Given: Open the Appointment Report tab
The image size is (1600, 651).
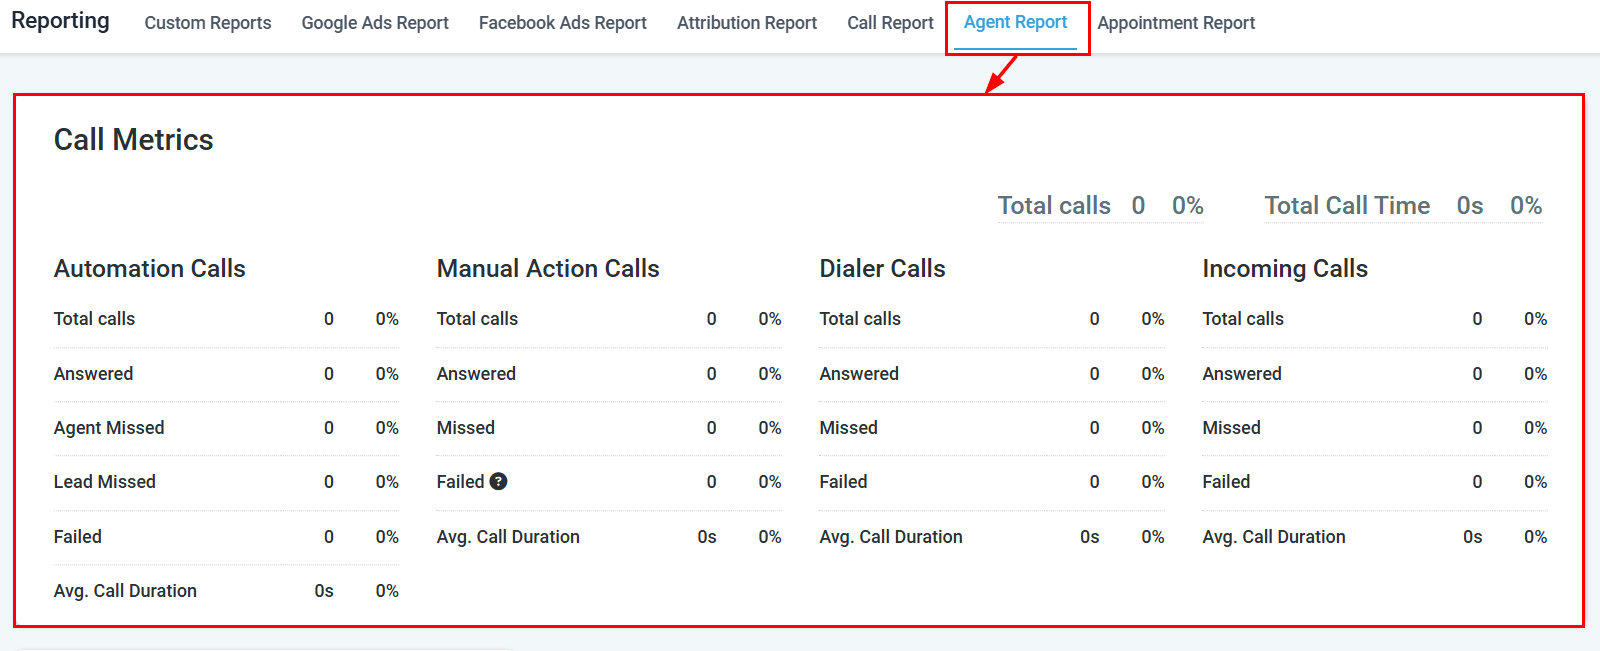Looking at the screenshot, I should pos(1176,22).
